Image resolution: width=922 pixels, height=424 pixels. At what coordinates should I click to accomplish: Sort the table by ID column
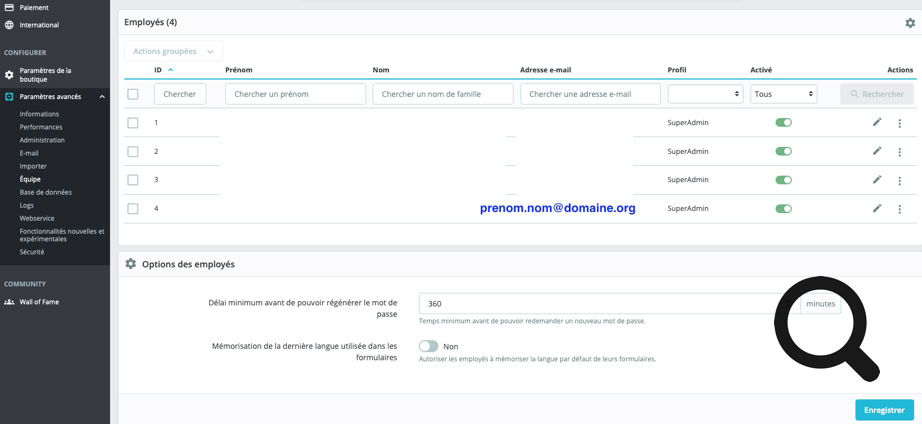click(x=159, y=70)
